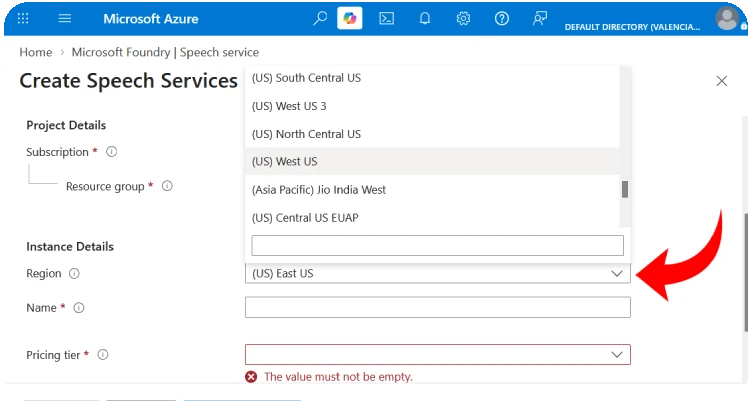Select (US) West US region
The height and width of the screenshot is (402, 750).
[x=432, y=161]
